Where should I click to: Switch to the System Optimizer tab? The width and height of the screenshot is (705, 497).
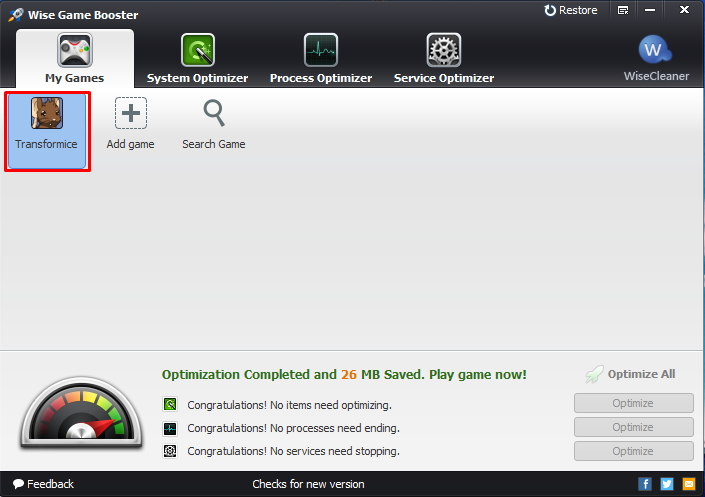(x=197, y=59)
